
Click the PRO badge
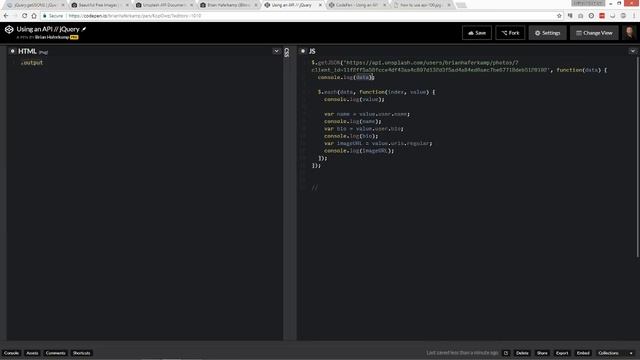(x=74, y=37)
